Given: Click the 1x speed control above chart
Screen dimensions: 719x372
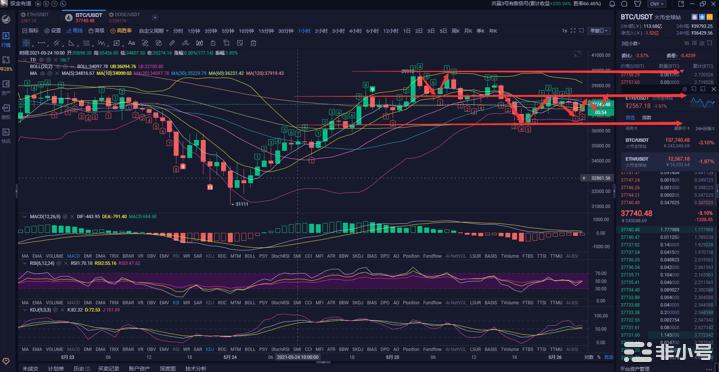Looking at the screenshot, I should [x=564, y=31].
